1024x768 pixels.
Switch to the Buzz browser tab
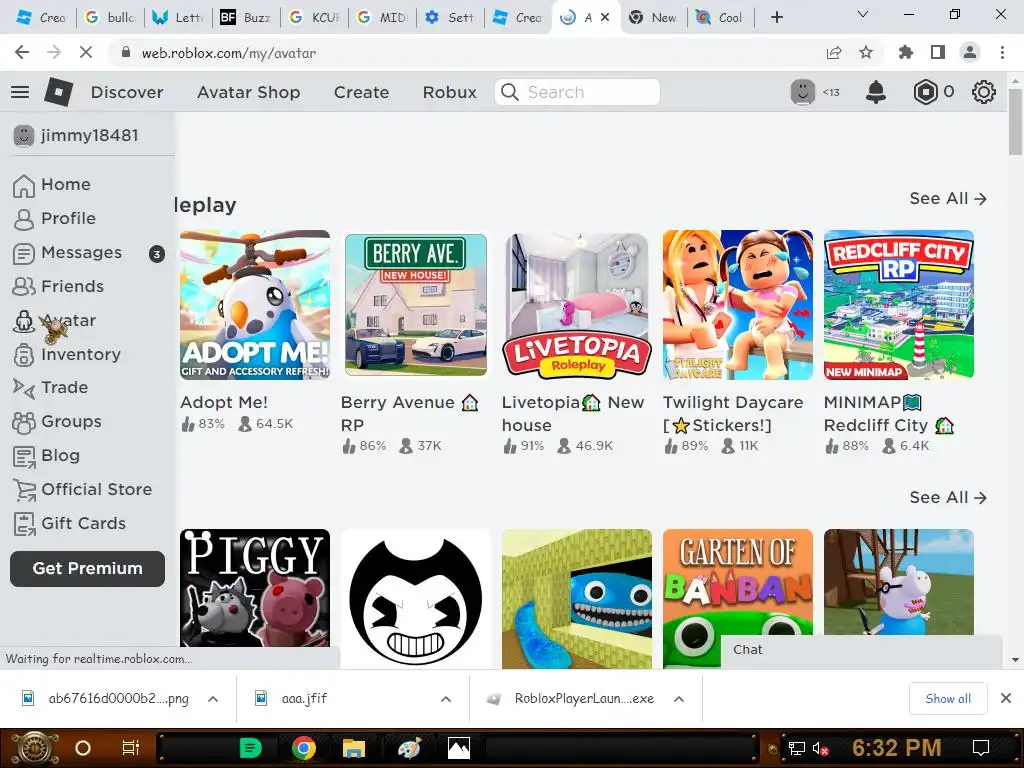tap(246, 18)
